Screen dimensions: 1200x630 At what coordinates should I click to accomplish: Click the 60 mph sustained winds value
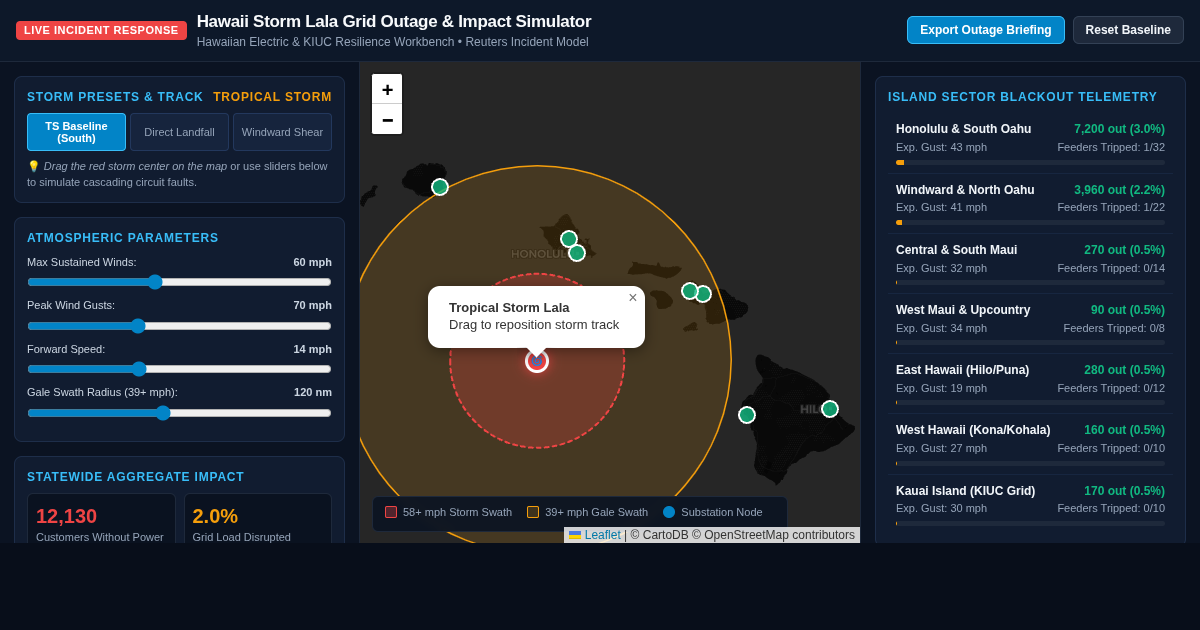point(312,262)
